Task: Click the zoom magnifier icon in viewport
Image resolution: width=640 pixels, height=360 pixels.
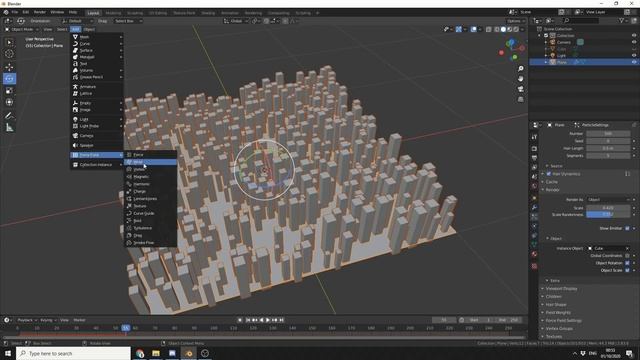Action: (x=520, y=69)
